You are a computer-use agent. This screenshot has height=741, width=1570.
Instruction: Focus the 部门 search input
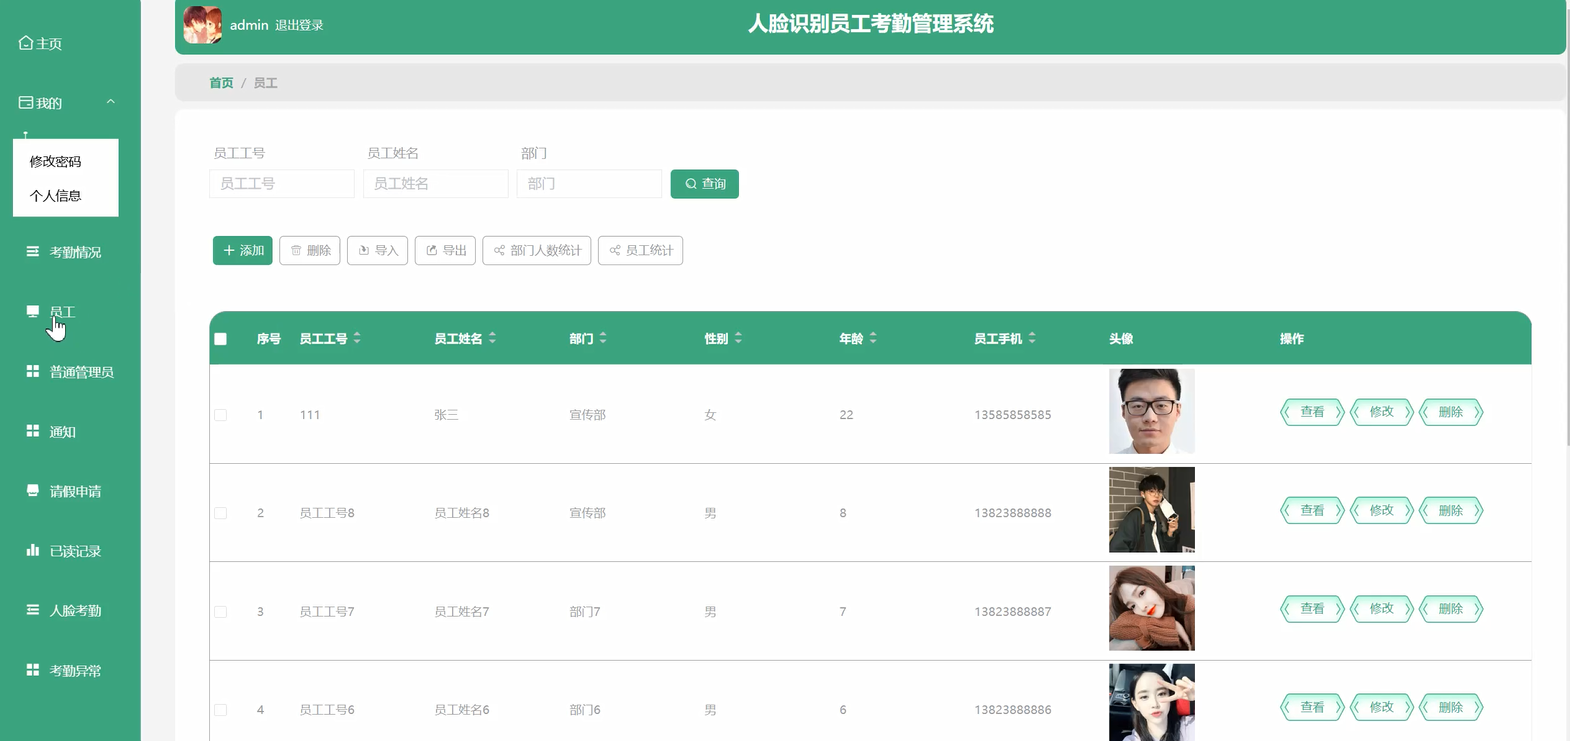point(589,184)
